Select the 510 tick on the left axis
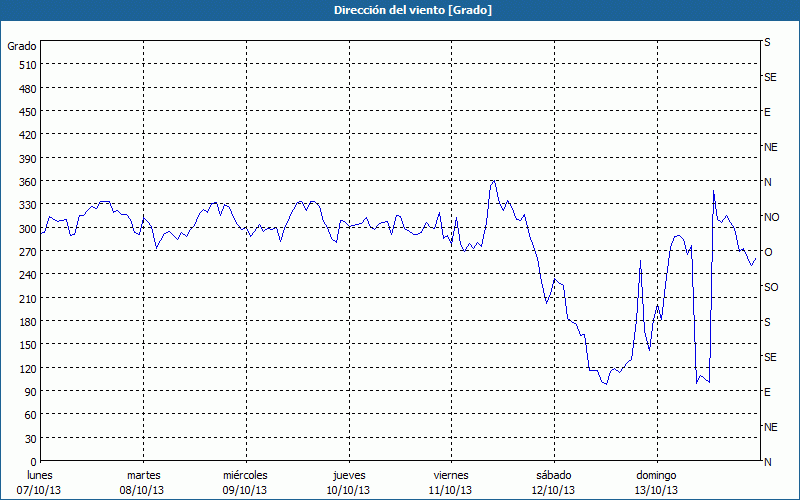 [x=25, y=65]
